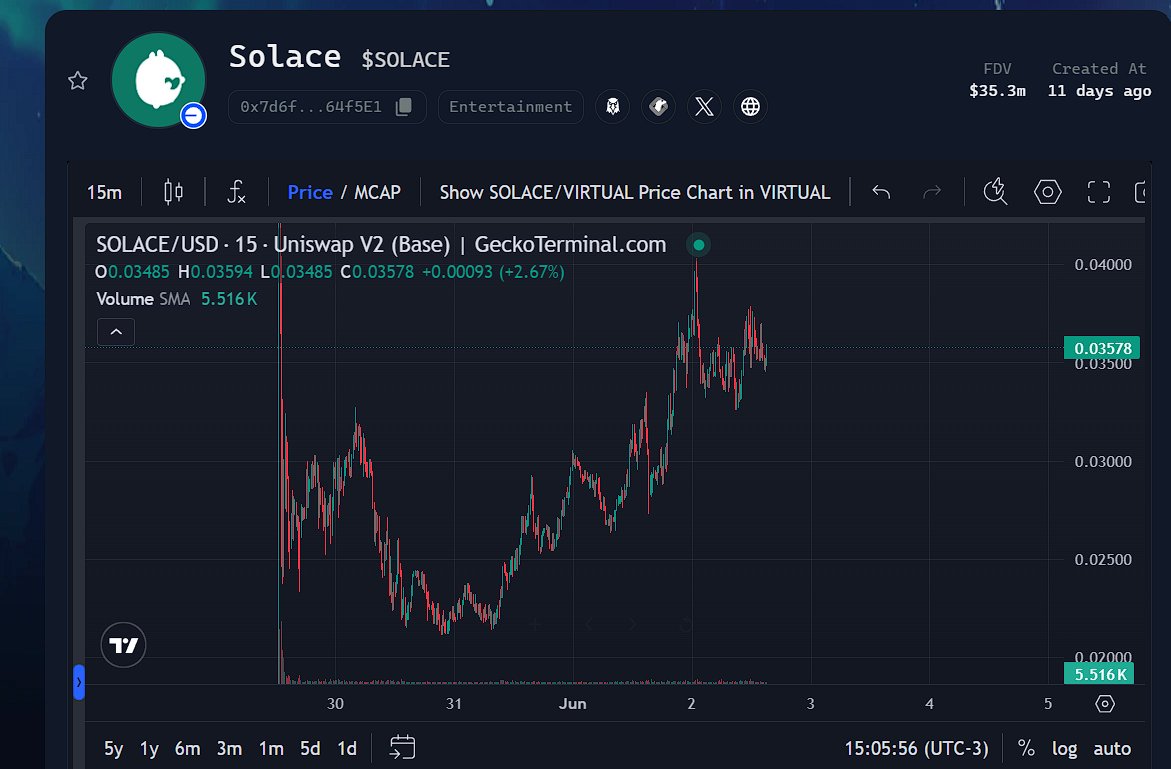Open the X (Twitter) social link
Screen dimensions: 1171x769
click(704, 107)
